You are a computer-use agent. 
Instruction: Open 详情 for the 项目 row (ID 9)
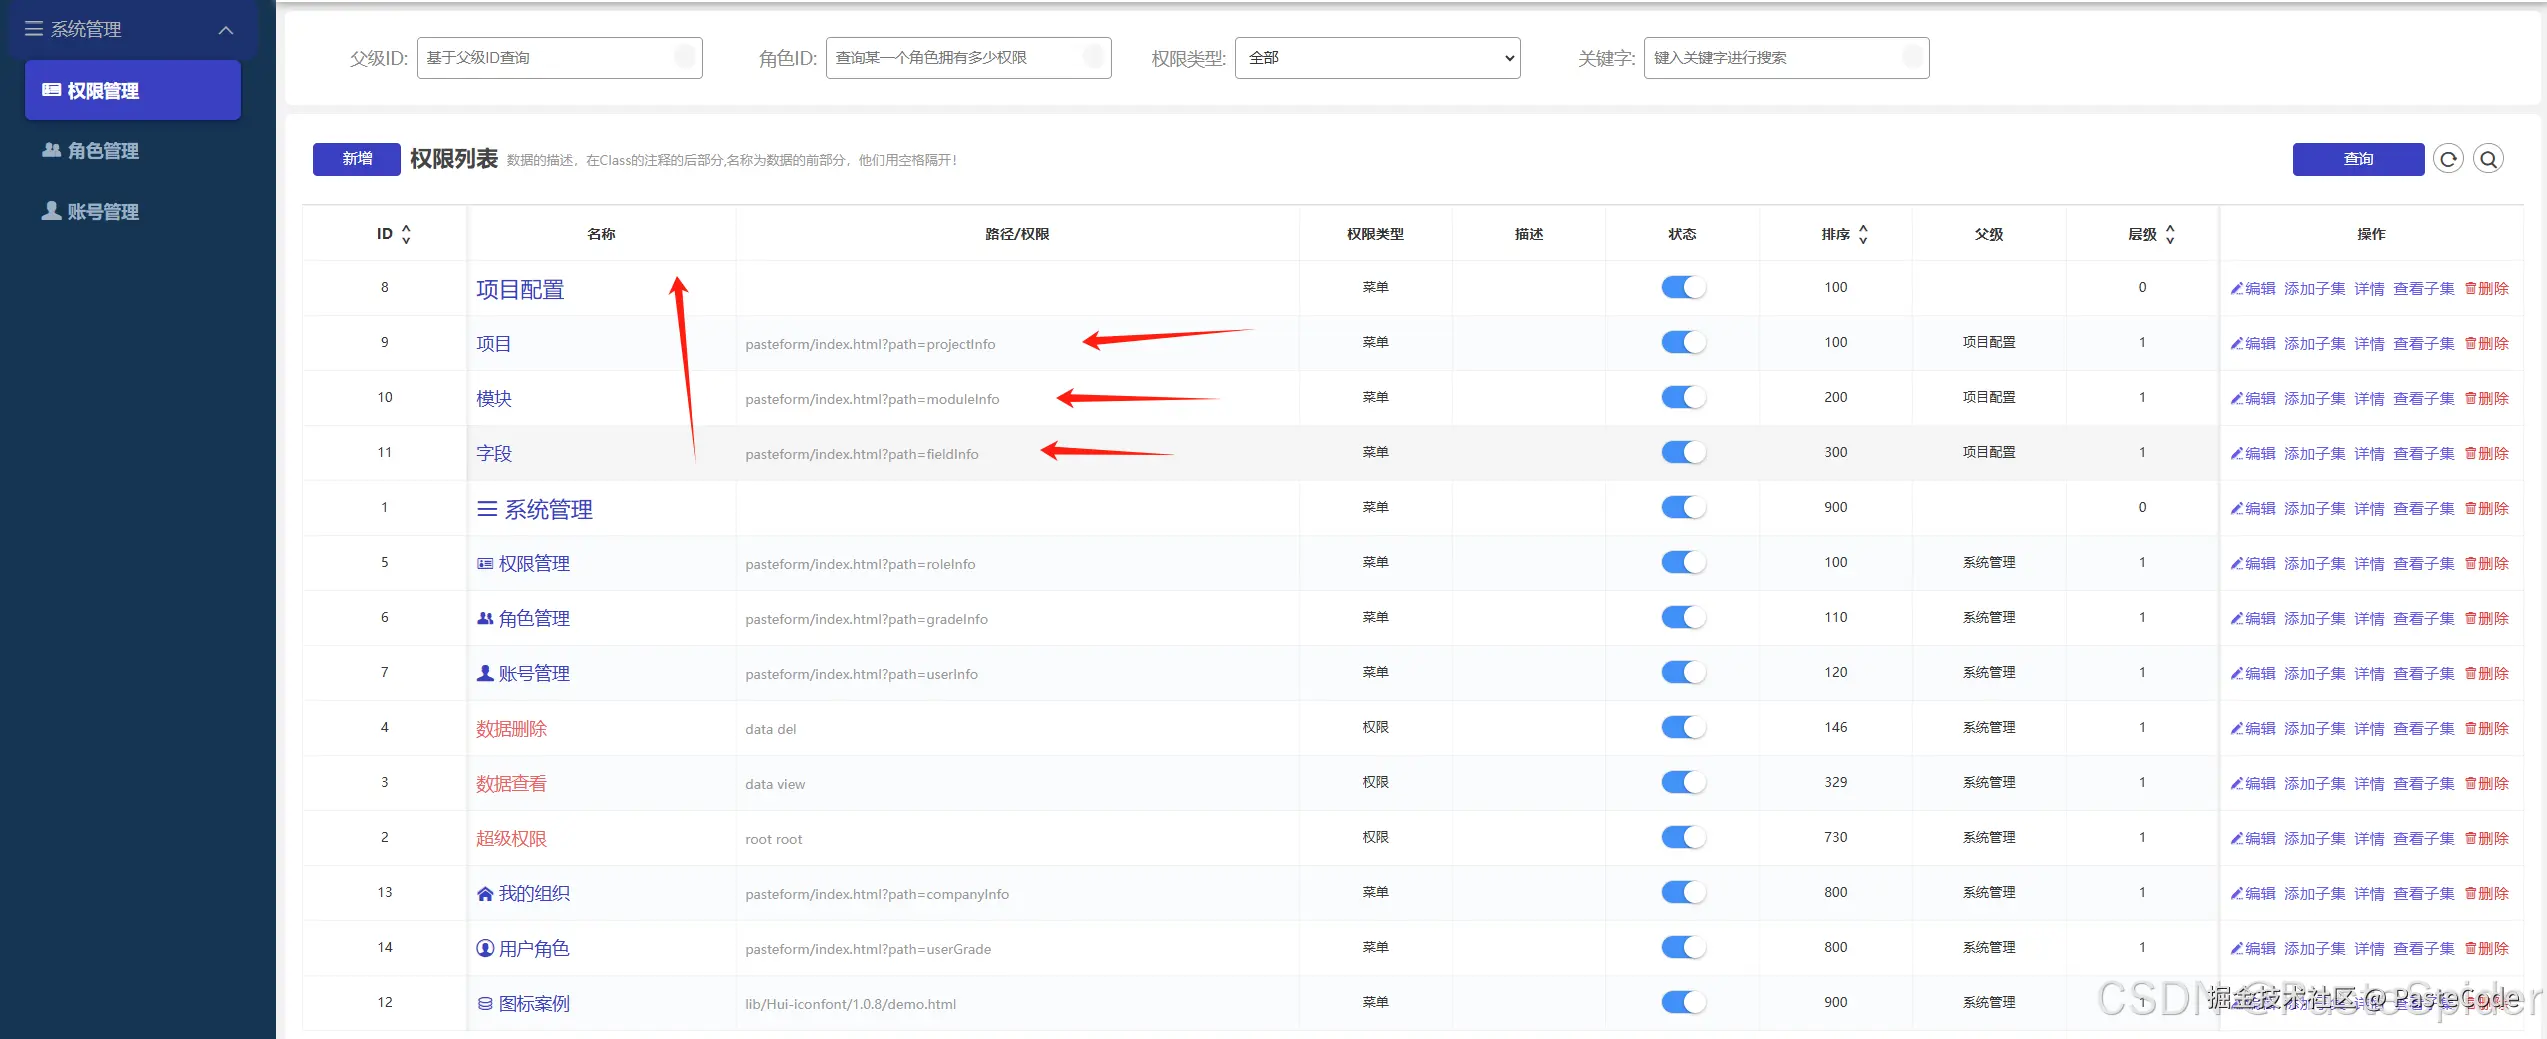pos(2369,344)
